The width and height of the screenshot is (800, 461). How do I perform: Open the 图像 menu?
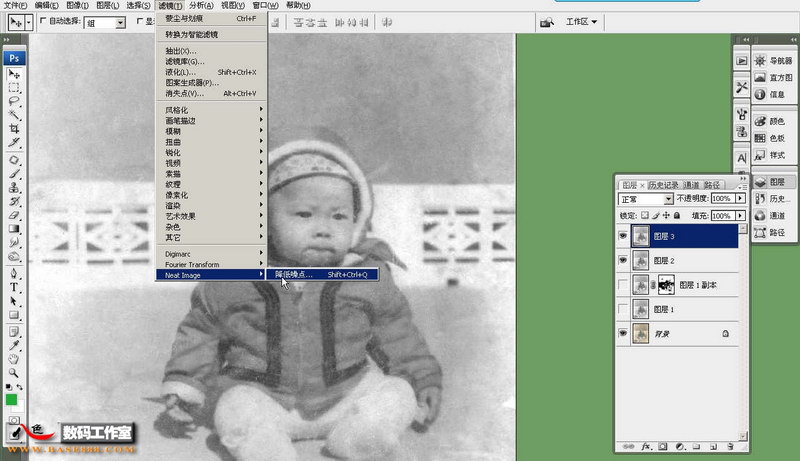[78, 5]
